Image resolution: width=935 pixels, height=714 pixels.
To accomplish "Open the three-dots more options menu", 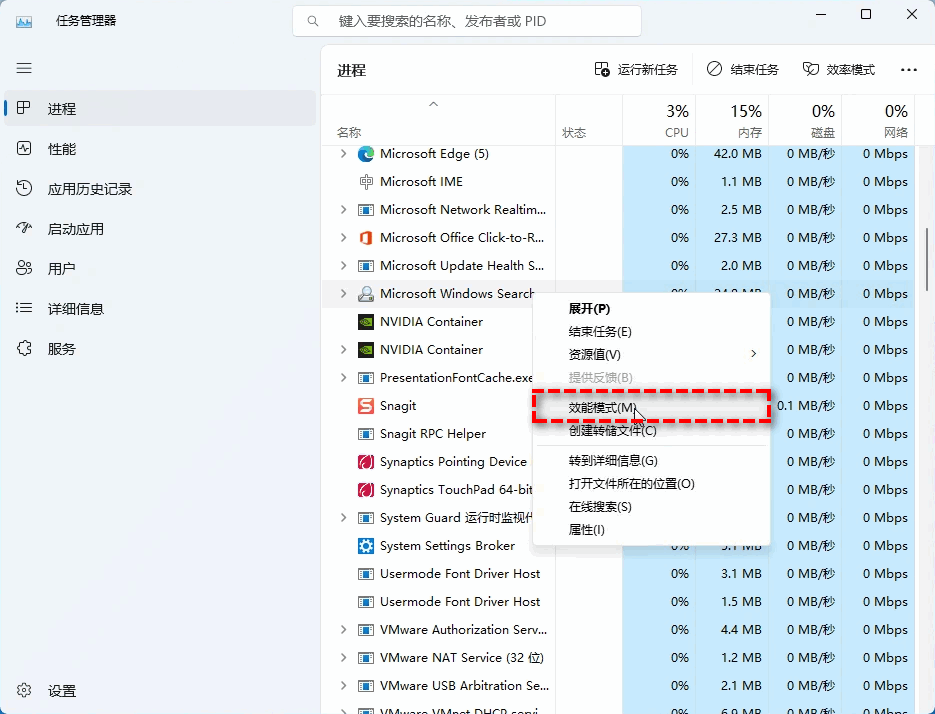I will pos(909,70).
